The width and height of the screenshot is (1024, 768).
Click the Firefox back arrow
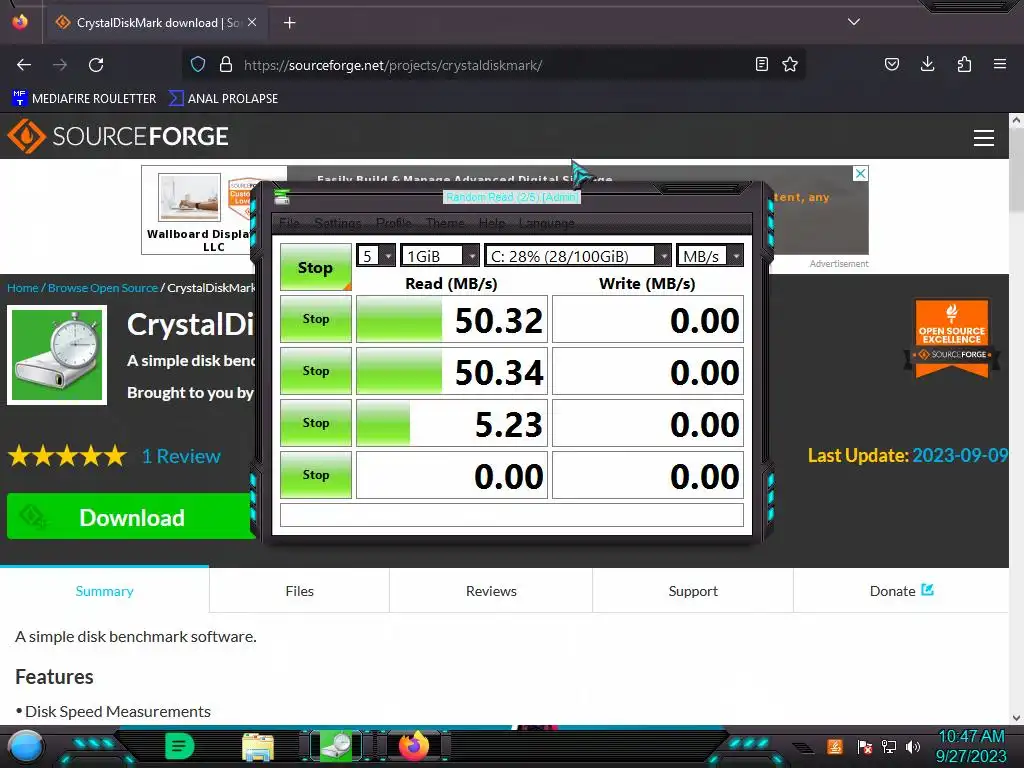click(x=24, y=65)
